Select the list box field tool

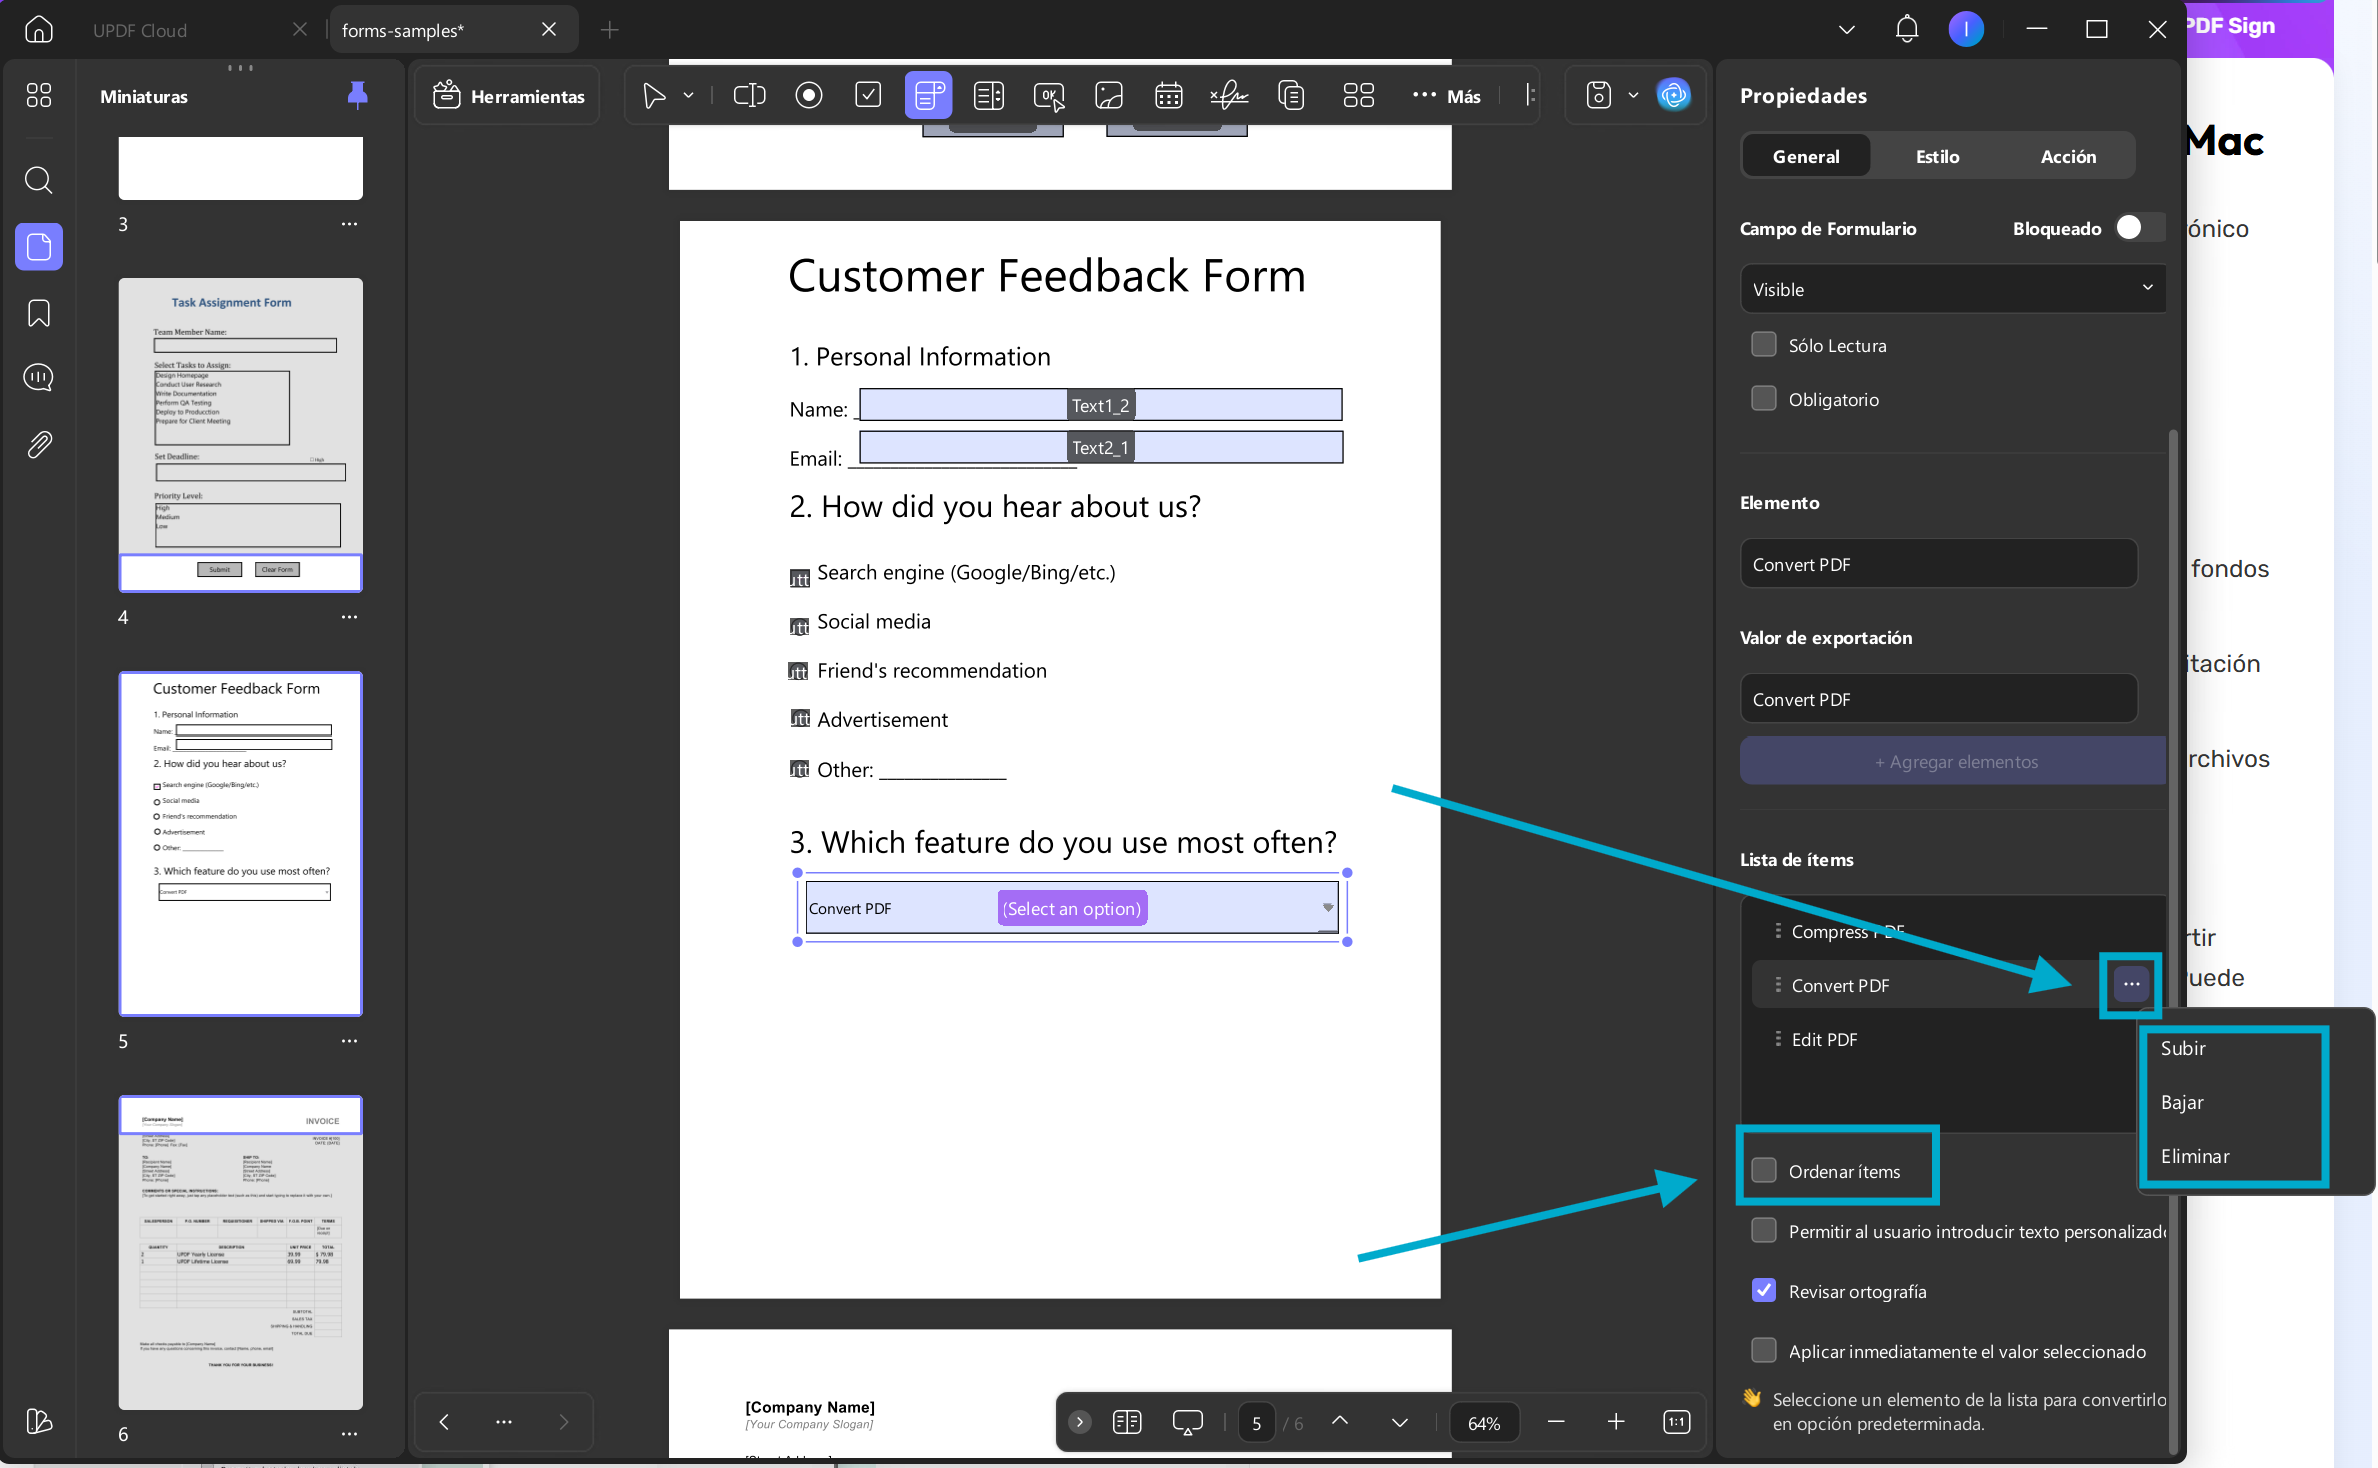[x=989, y=96]
